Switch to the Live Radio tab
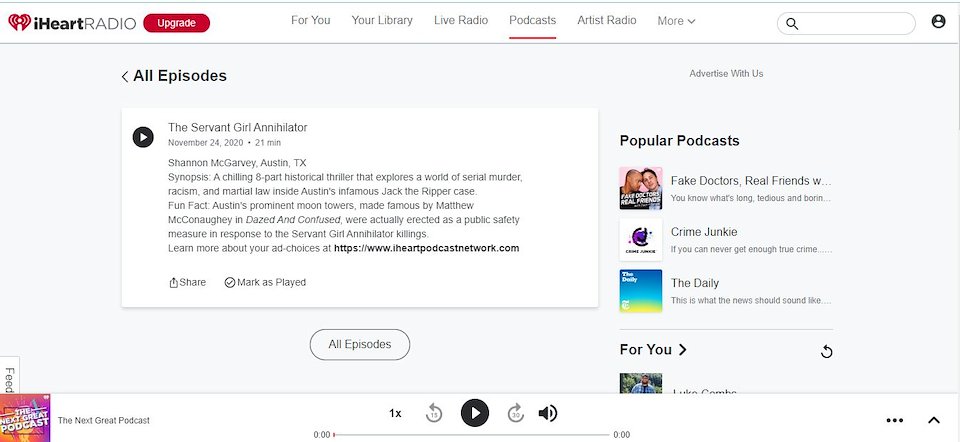 [458, 20]
